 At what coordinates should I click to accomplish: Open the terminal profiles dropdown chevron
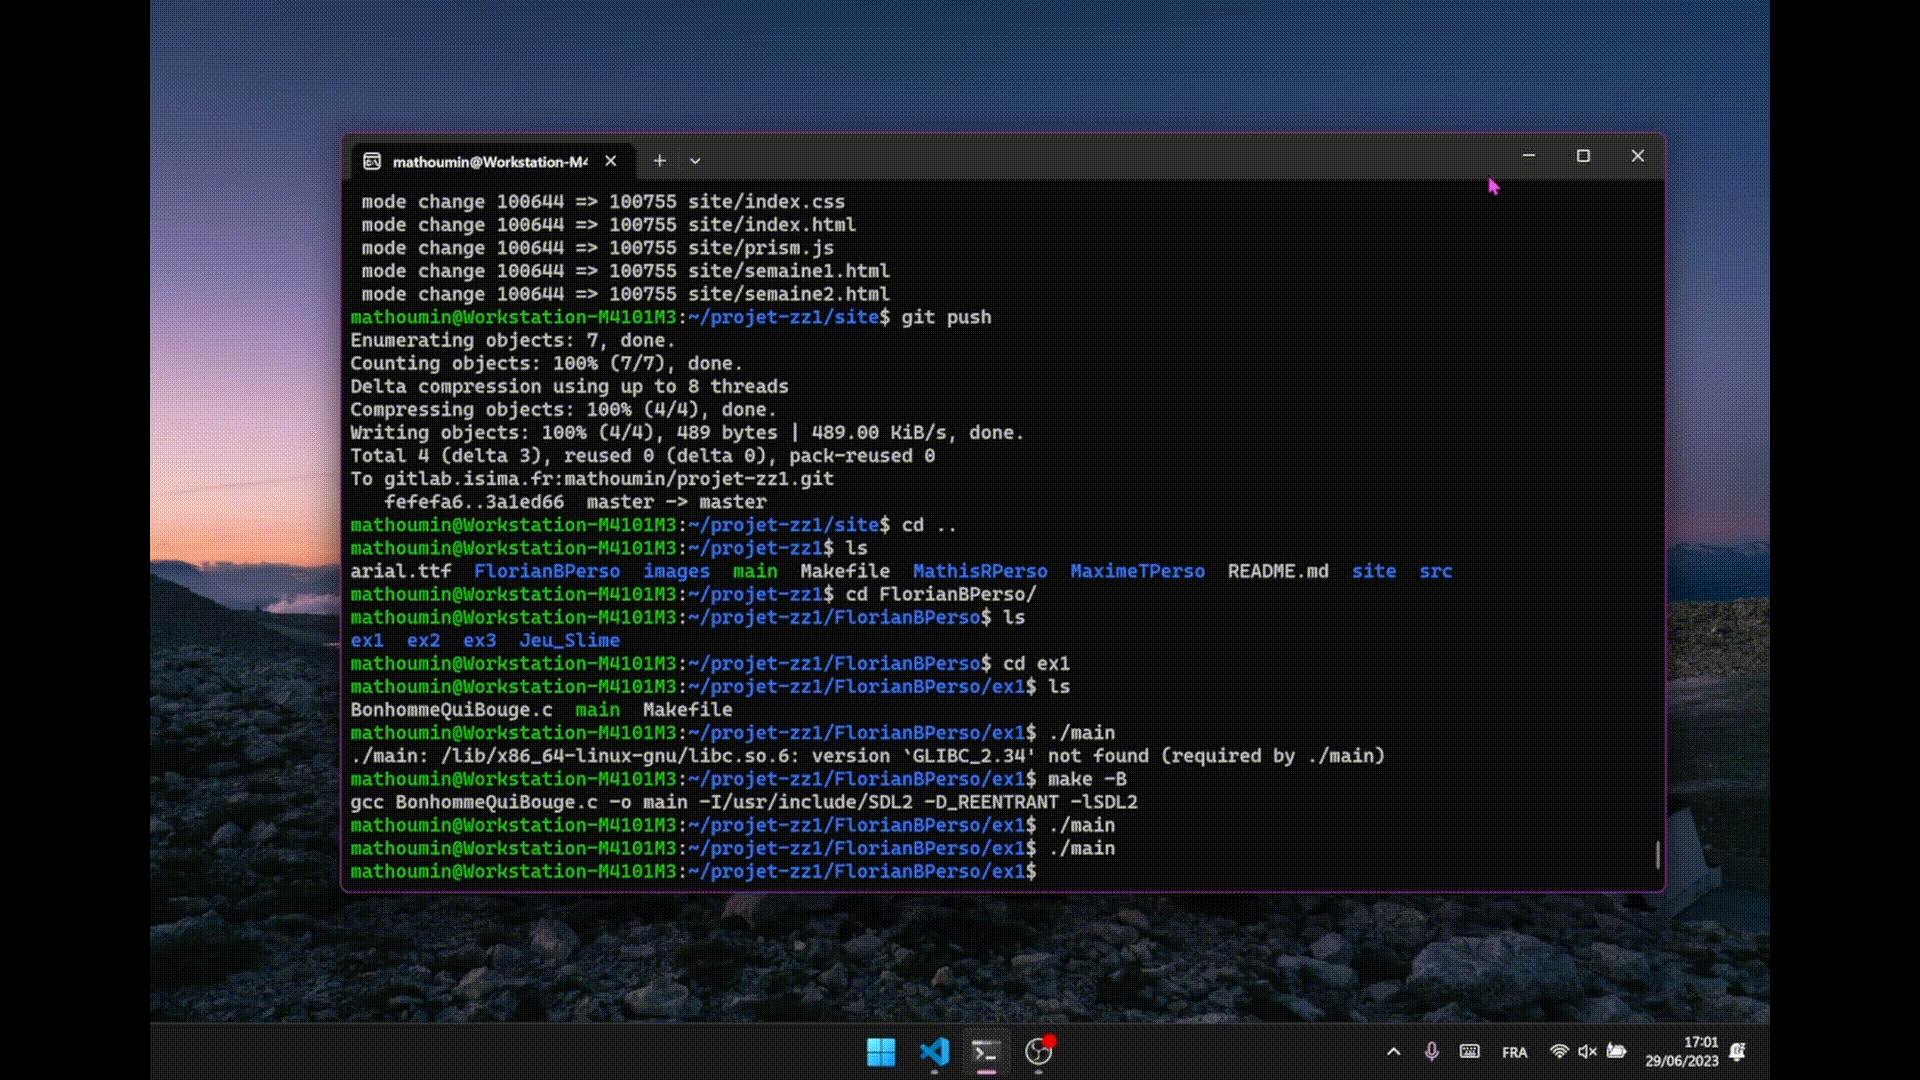point(695,161)
